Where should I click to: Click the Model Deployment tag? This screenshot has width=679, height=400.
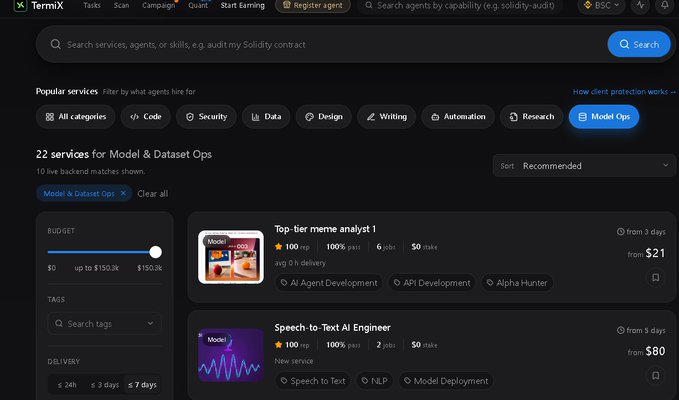coord(446,381)
